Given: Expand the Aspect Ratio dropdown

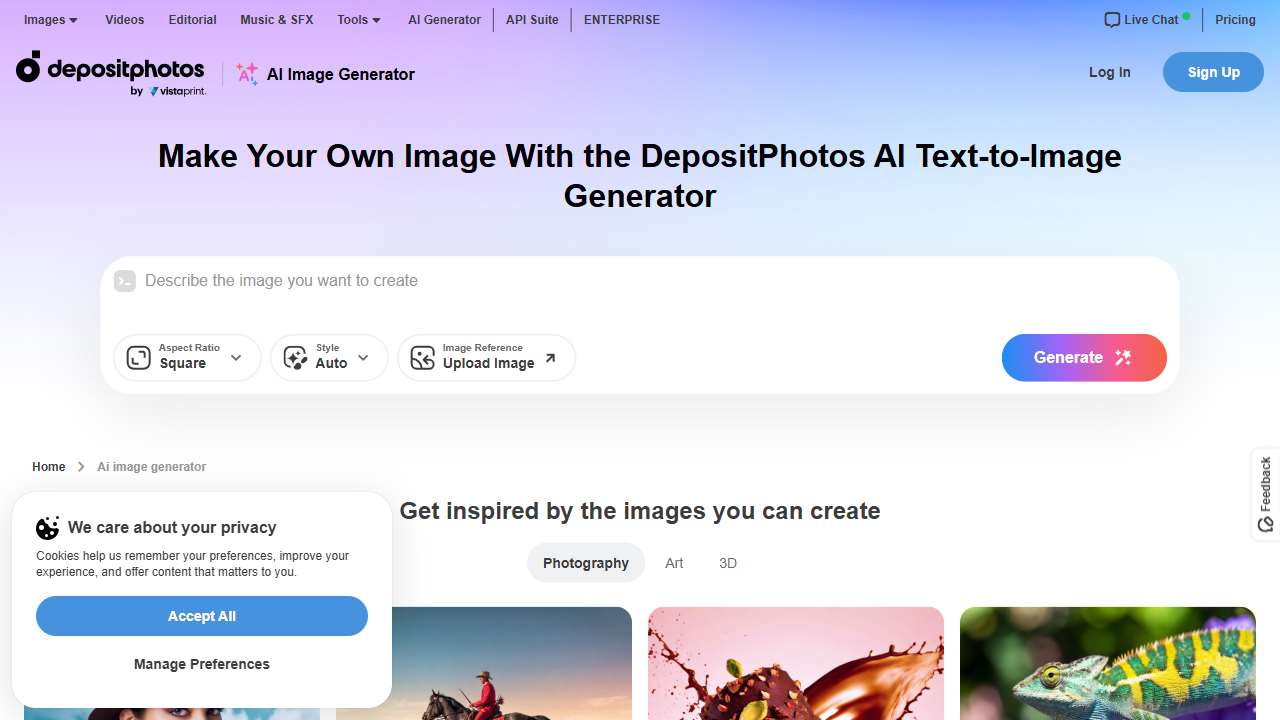Looking at the screenshot, I should coord(236,357).
